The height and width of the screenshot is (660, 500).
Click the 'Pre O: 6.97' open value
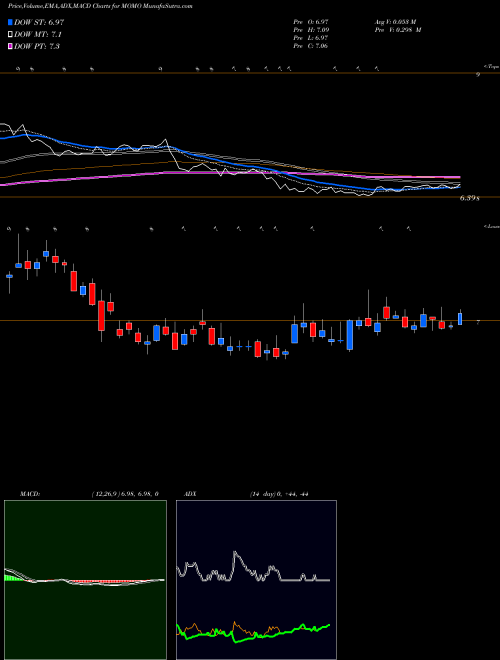tap(311, 21)
